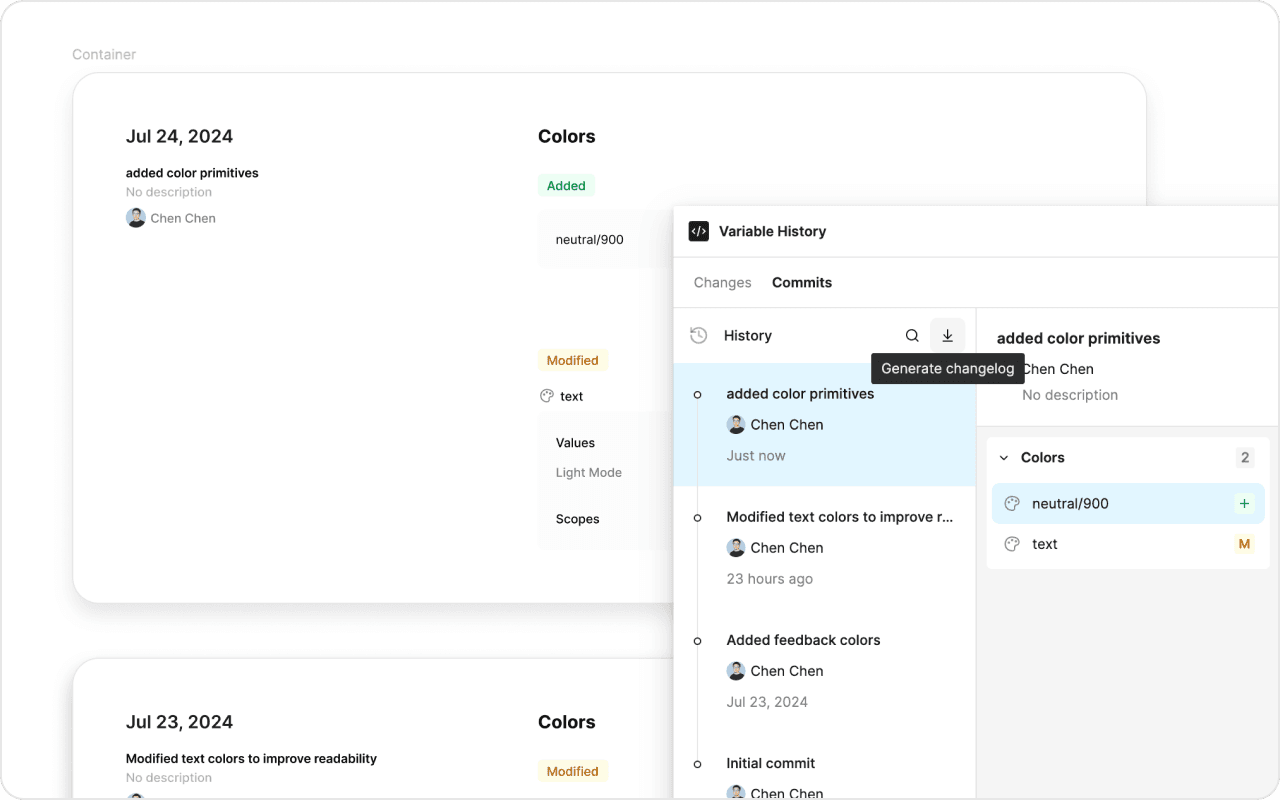Click avatar in Added feedback colors commit
This screenshot has height=800, width=1280.
[x=736, y=671]
